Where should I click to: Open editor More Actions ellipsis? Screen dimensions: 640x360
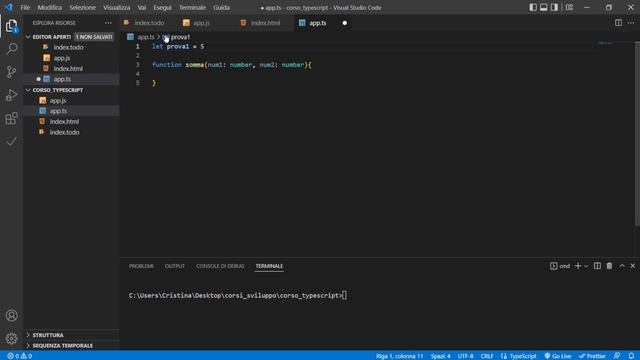pyautogui.click(x=631, y=23)
